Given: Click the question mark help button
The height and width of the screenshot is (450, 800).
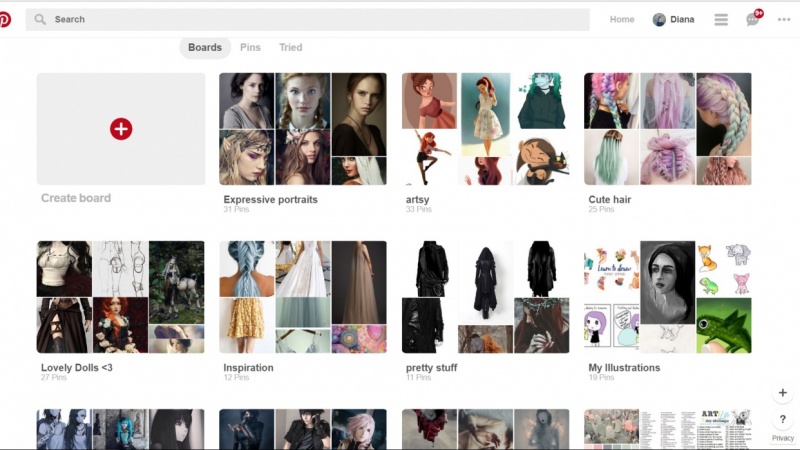Looking at the screenshot, I should (783, 419).
